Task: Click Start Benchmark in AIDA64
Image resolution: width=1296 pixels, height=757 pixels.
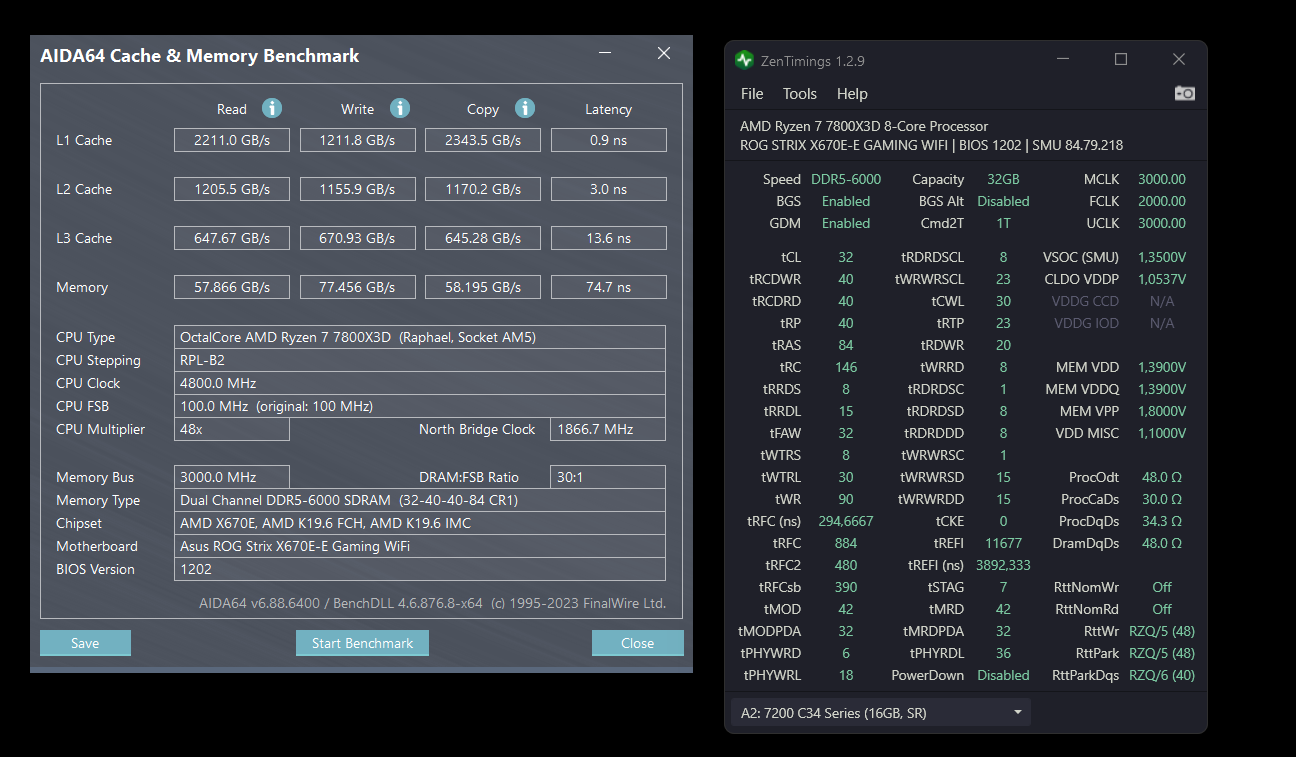Action: tap(362, 643)
